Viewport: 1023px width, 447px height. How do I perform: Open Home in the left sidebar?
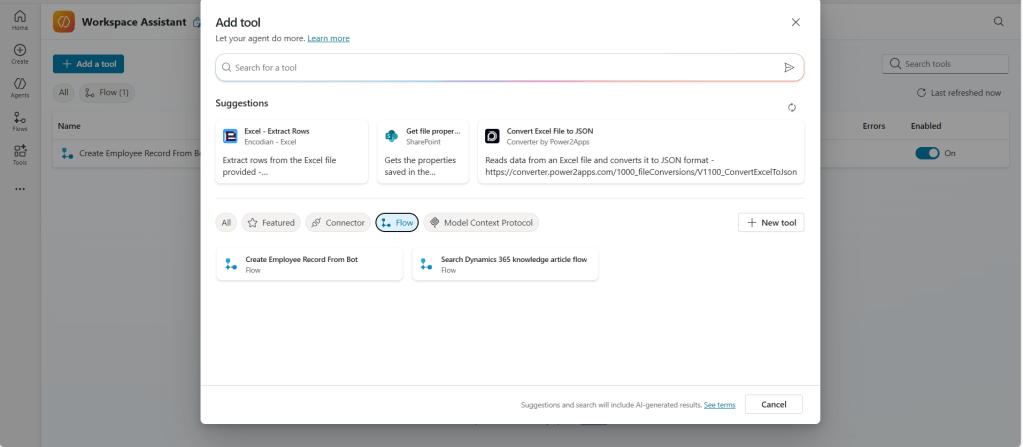(x=19, y=19)
